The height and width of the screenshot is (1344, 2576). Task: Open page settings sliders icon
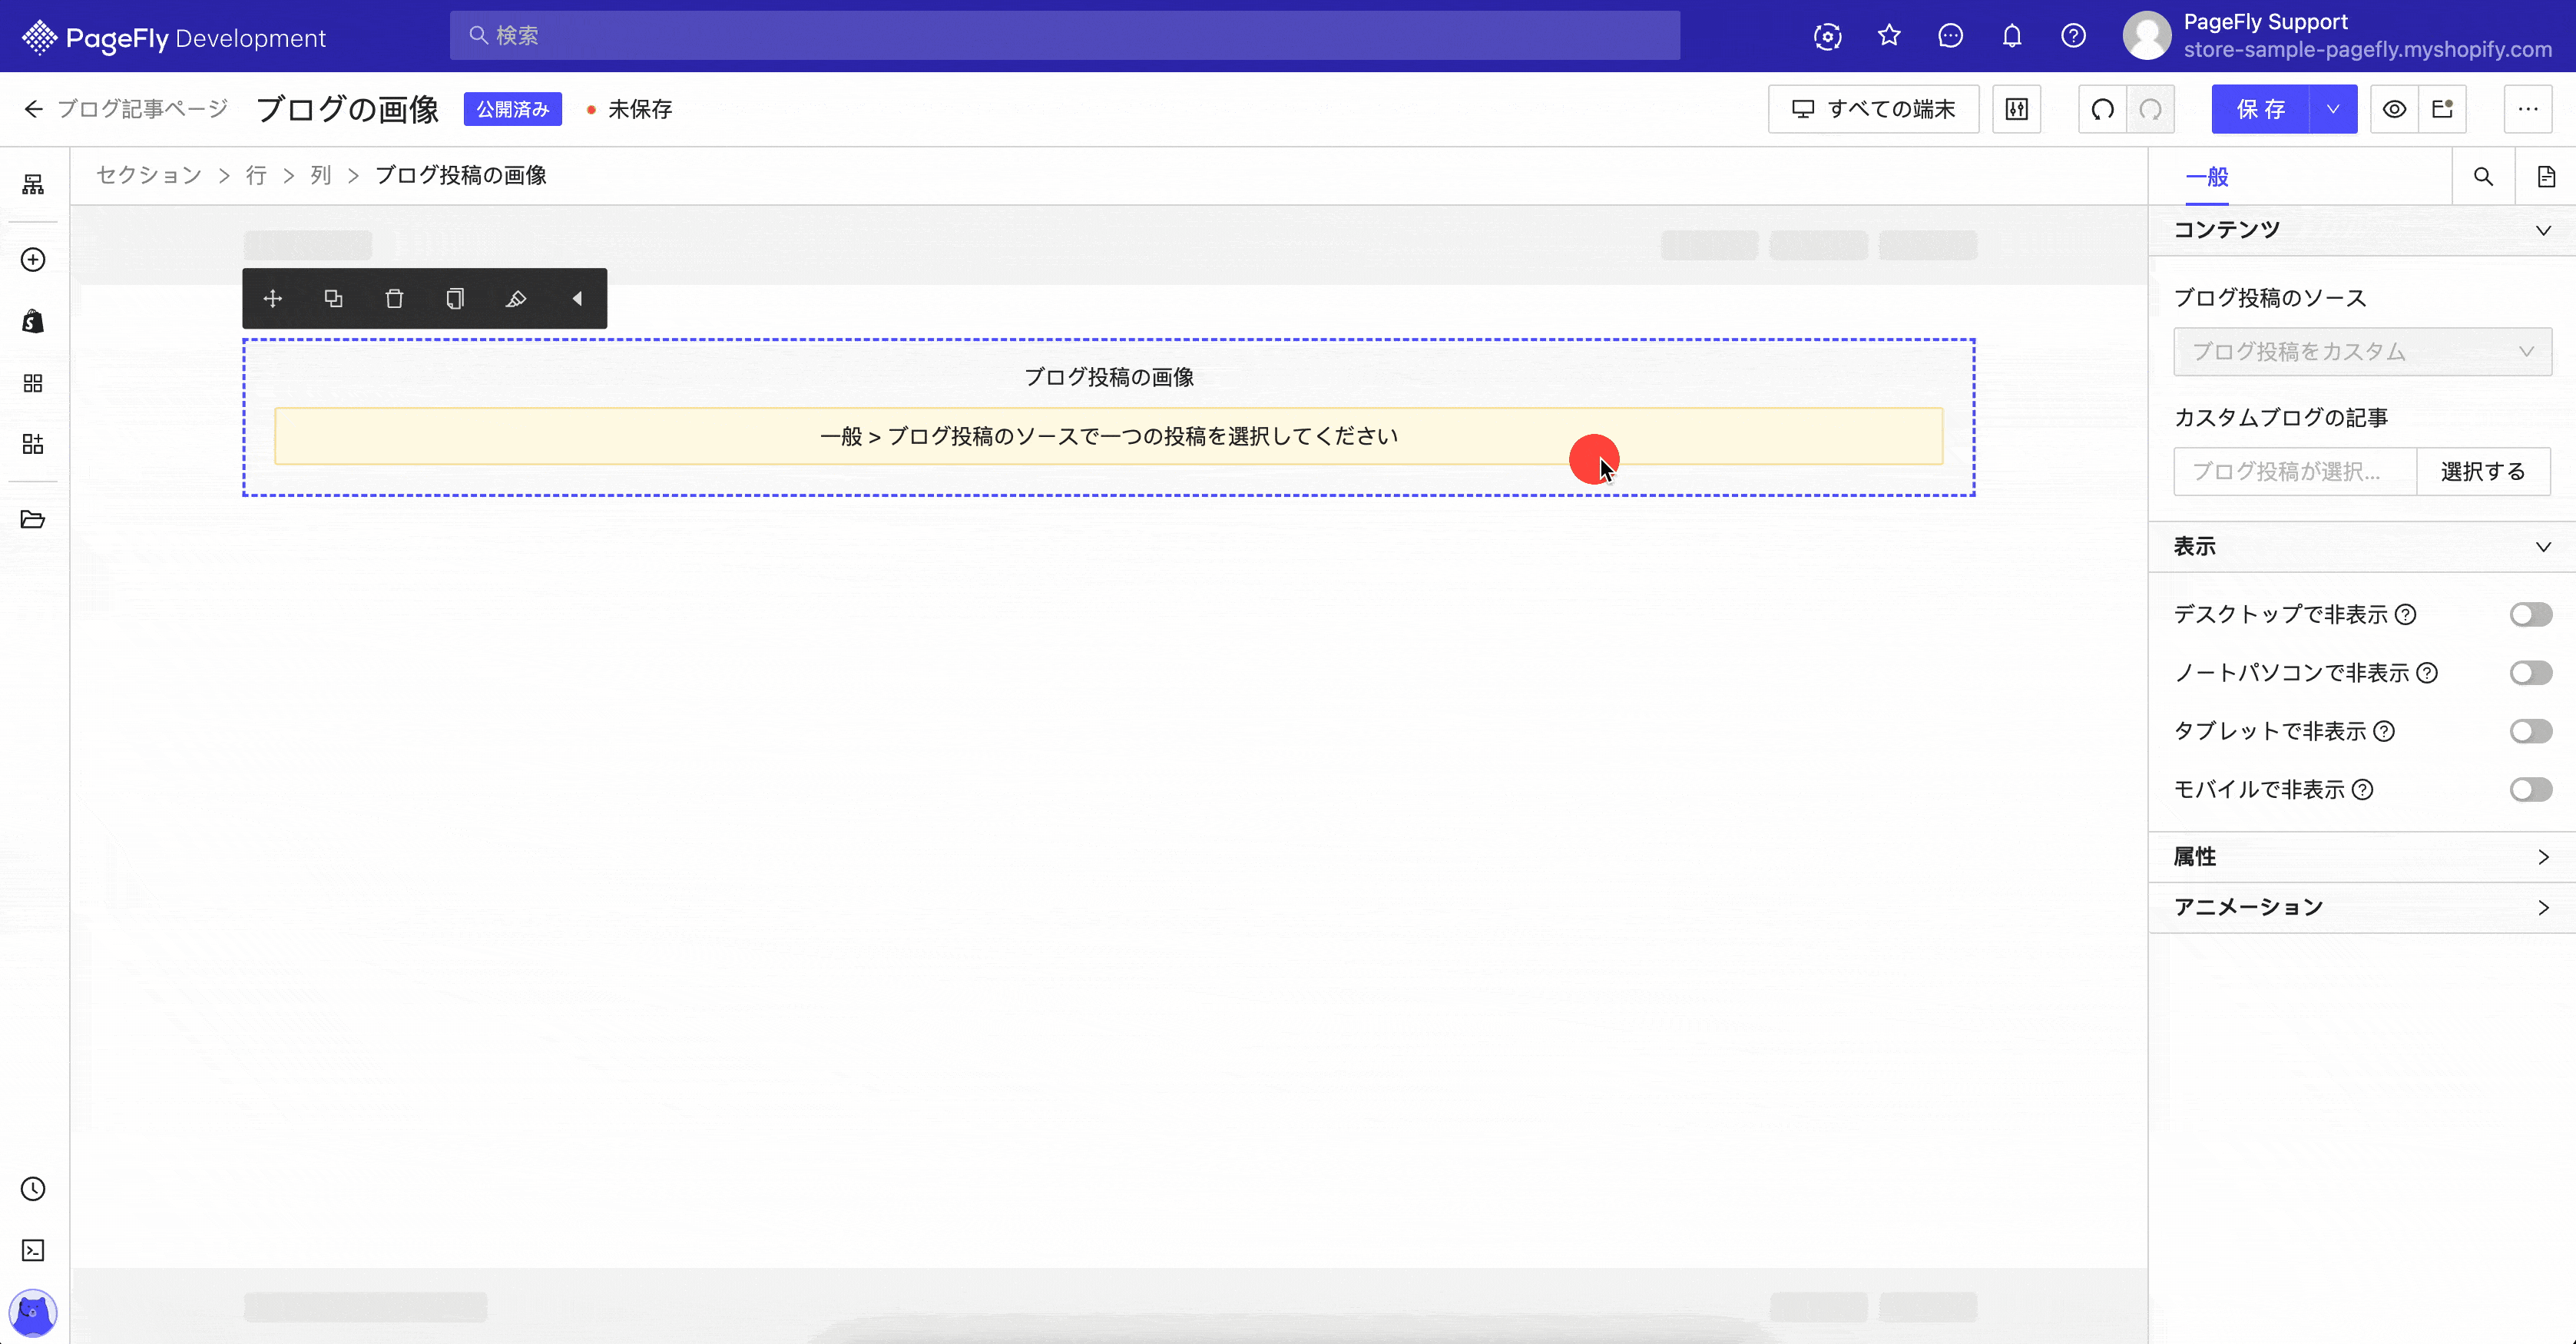2017,109
